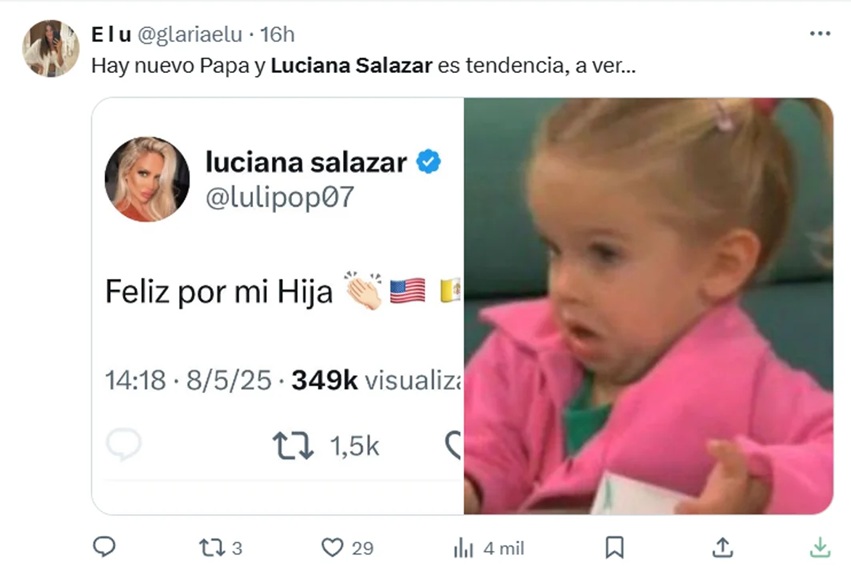
Task: Open the 16h timestamp permalink
Action: tap(277, 35)
